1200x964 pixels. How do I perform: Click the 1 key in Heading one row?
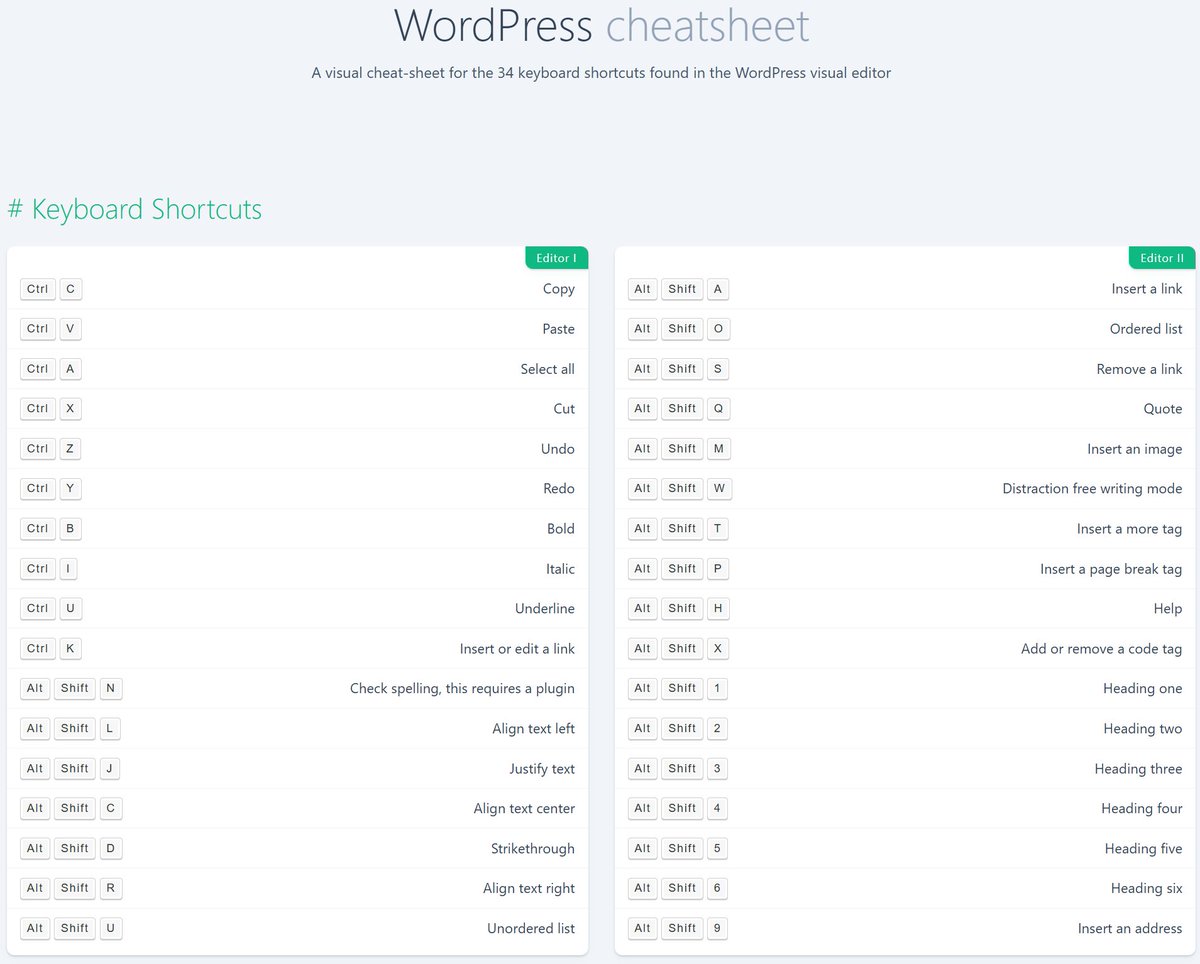point(717,689)
